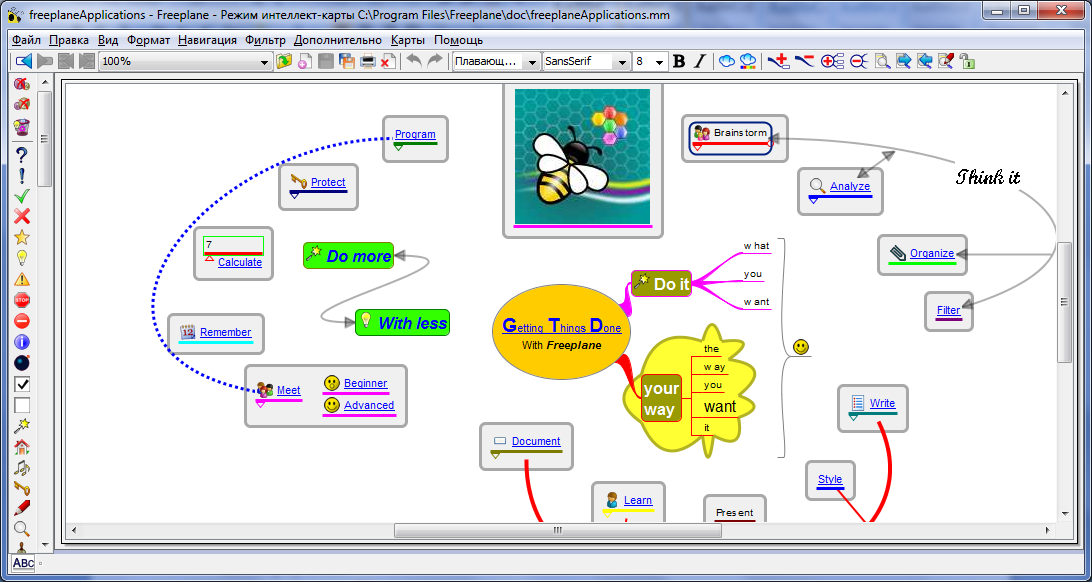Add the light bulb idea icon
This screenshot has height=582, width=1092.
coord(22,258)
